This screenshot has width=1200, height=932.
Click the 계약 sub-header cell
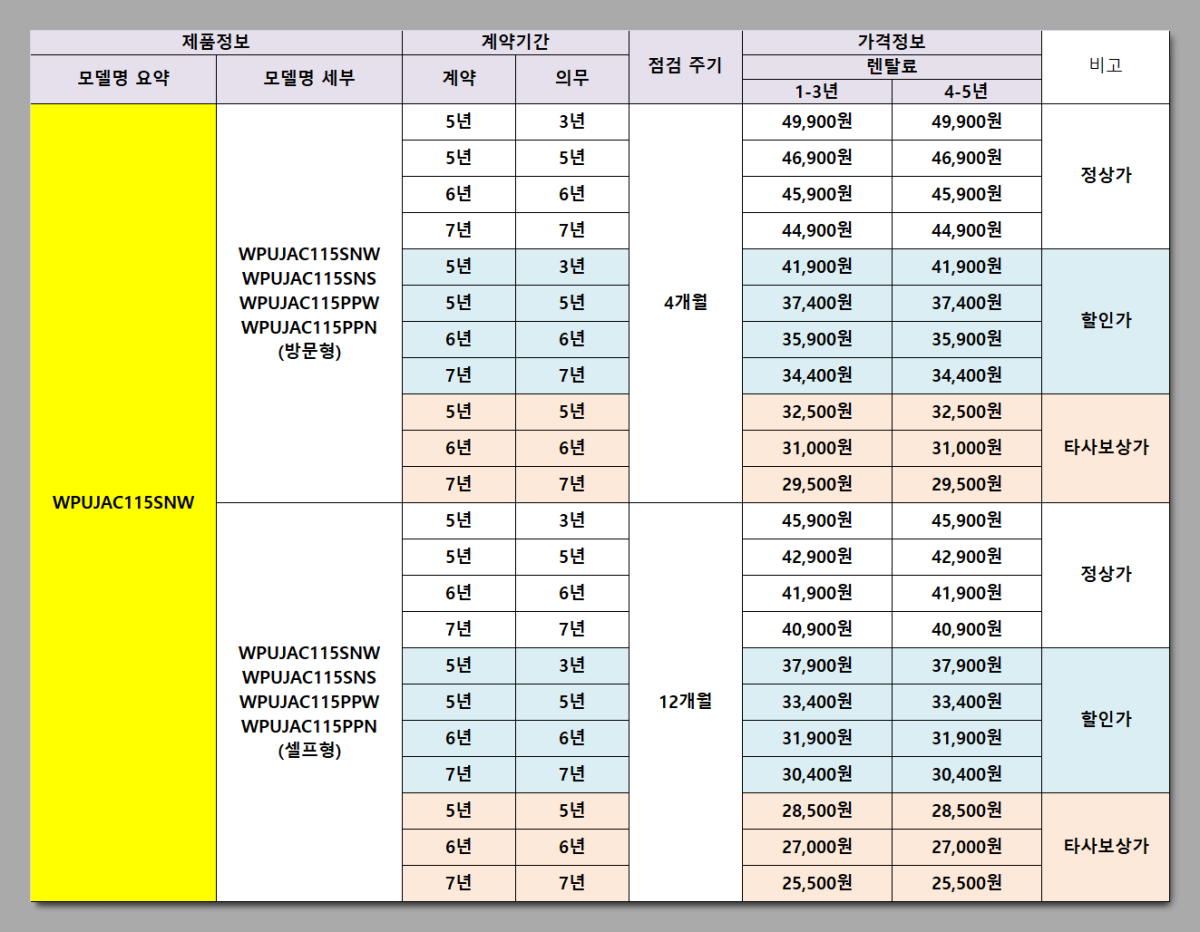pos(459,79)
